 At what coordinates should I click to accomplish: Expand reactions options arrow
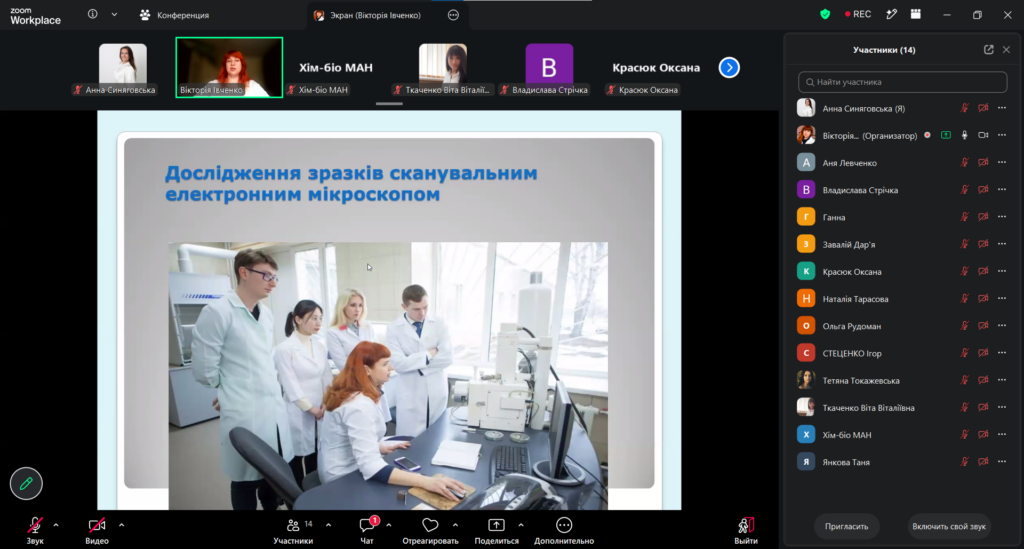(455, 525)
